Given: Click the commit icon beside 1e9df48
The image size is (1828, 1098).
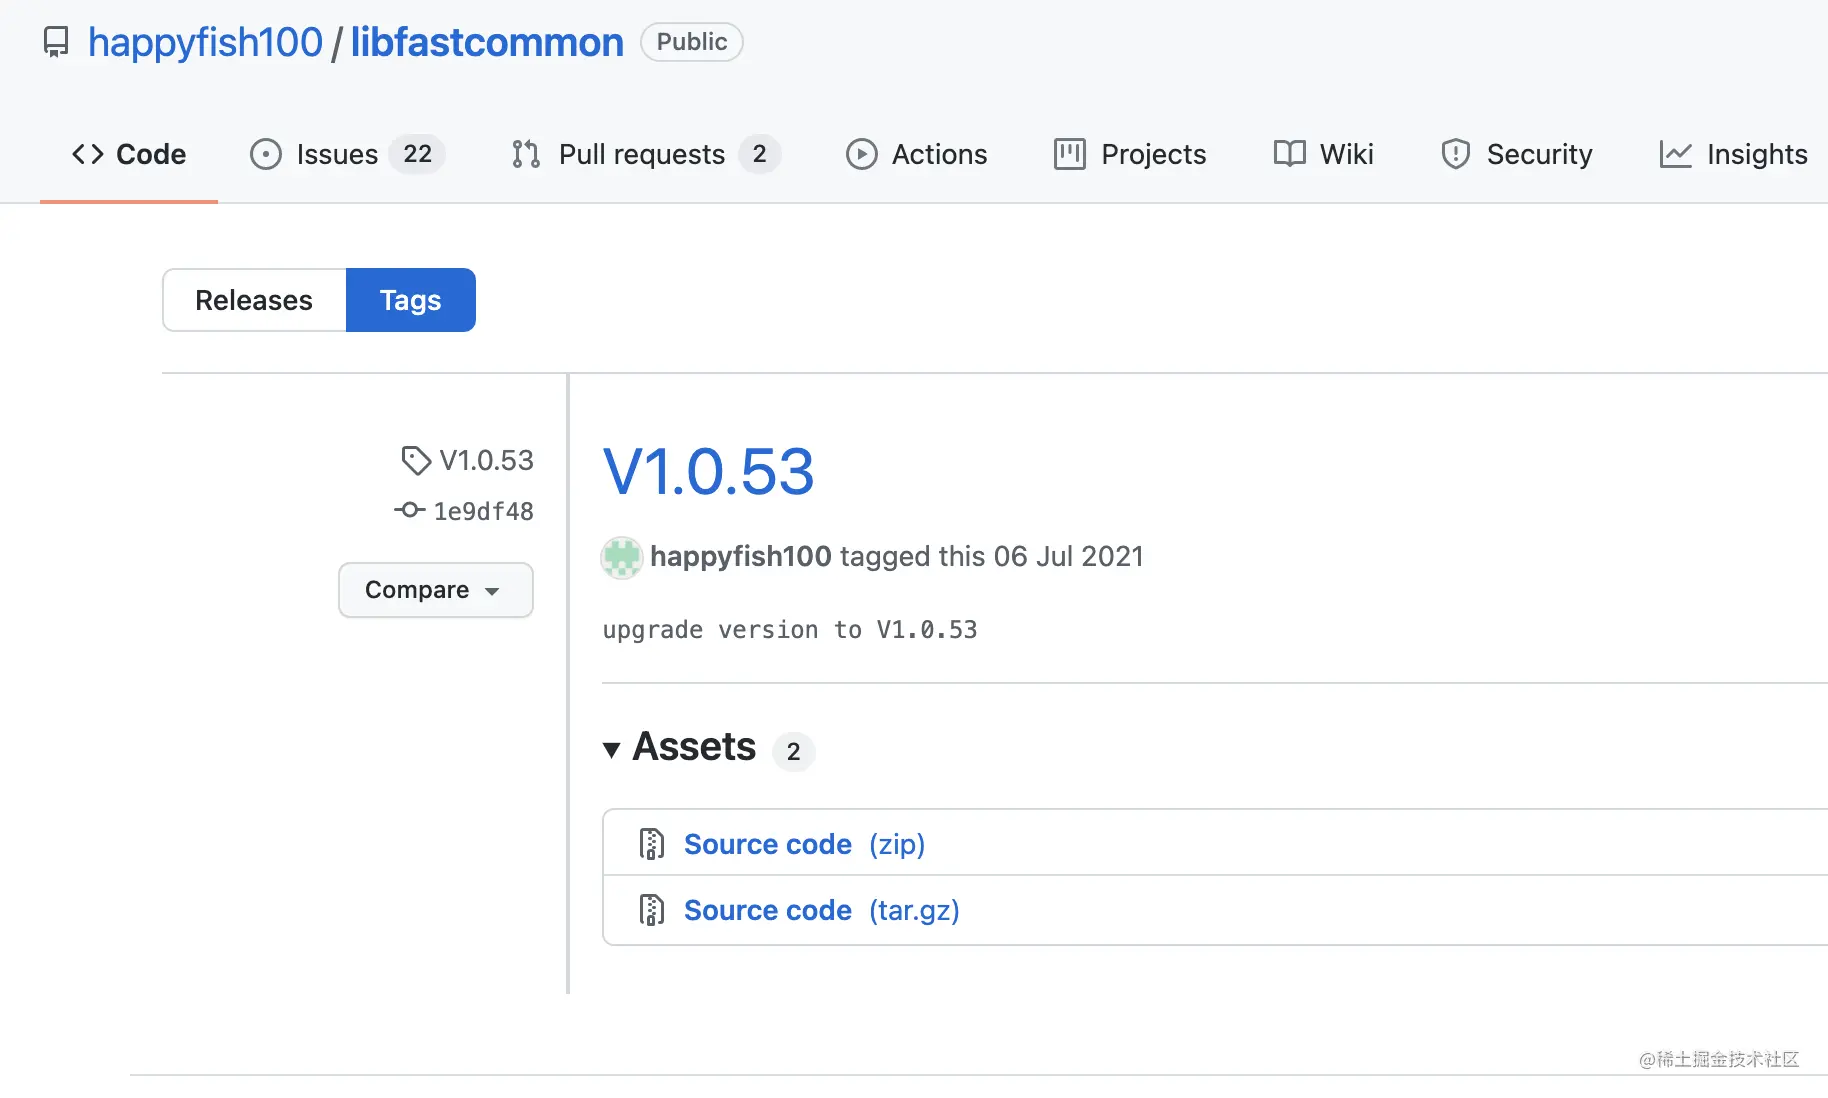Looking at the screenshot, I should point(409,510).
